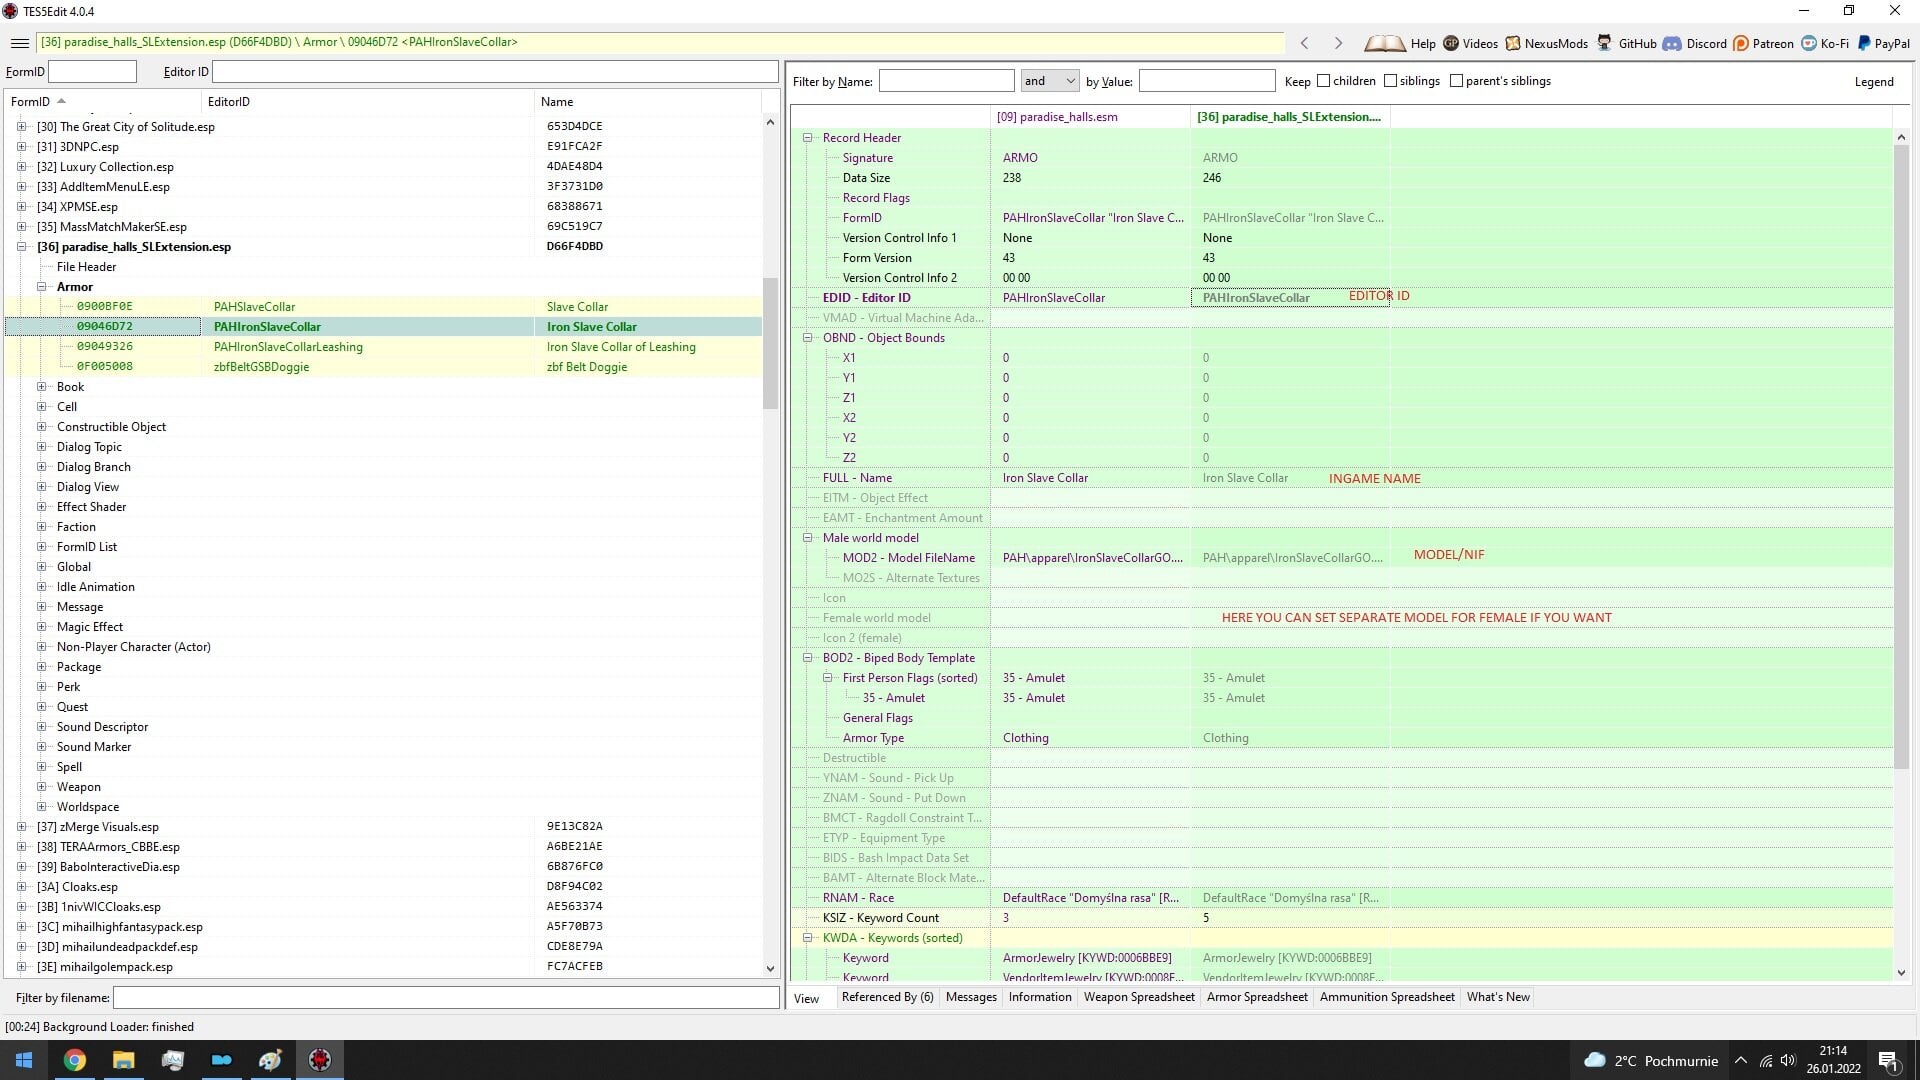1920x1080 pixels.
Task: Select File Header tree item
Action: [x=86, y=267]
